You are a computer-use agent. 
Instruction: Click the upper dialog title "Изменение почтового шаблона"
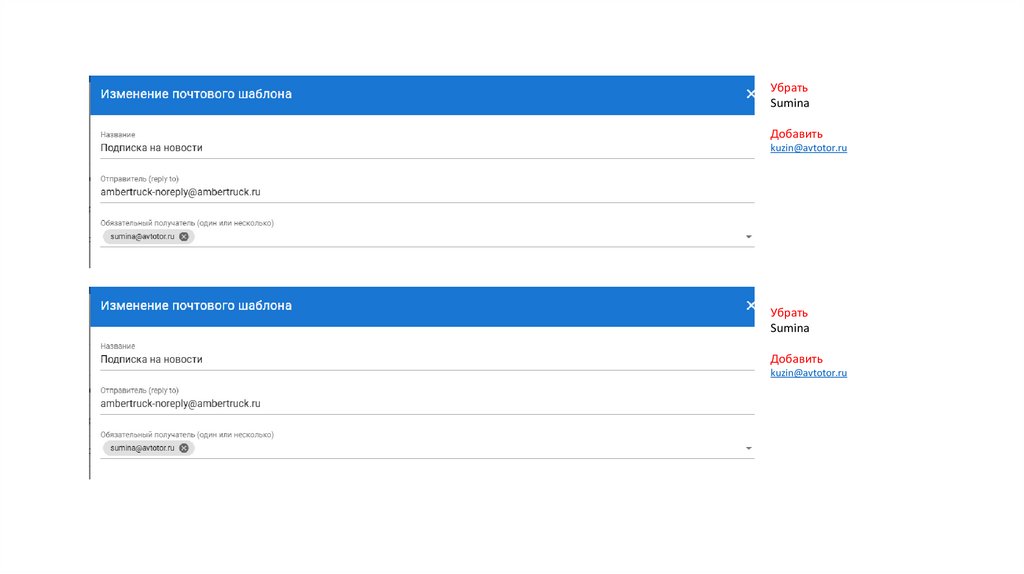(x=196, y=94)
